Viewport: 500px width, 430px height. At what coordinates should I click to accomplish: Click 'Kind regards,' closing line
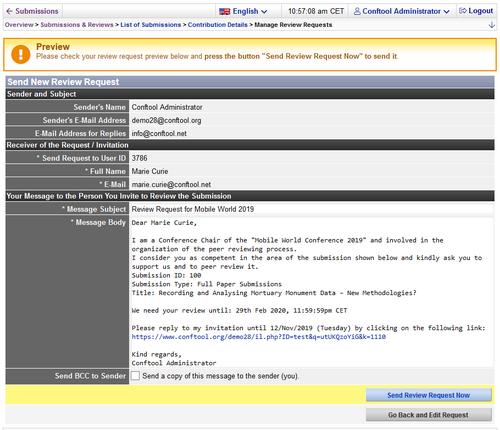(157, 354)
